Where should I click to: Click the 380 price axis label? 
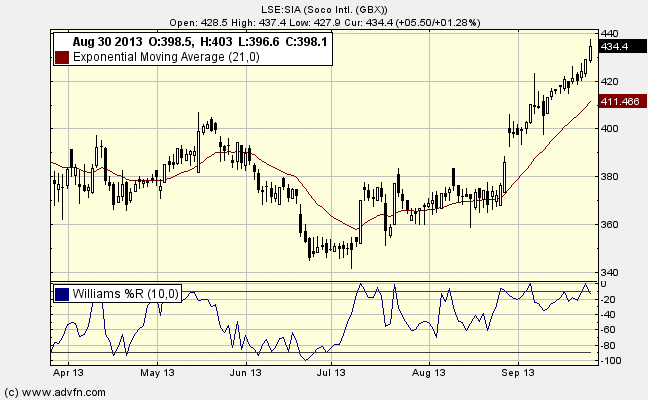pyautogui.click(x=610, y=176)
